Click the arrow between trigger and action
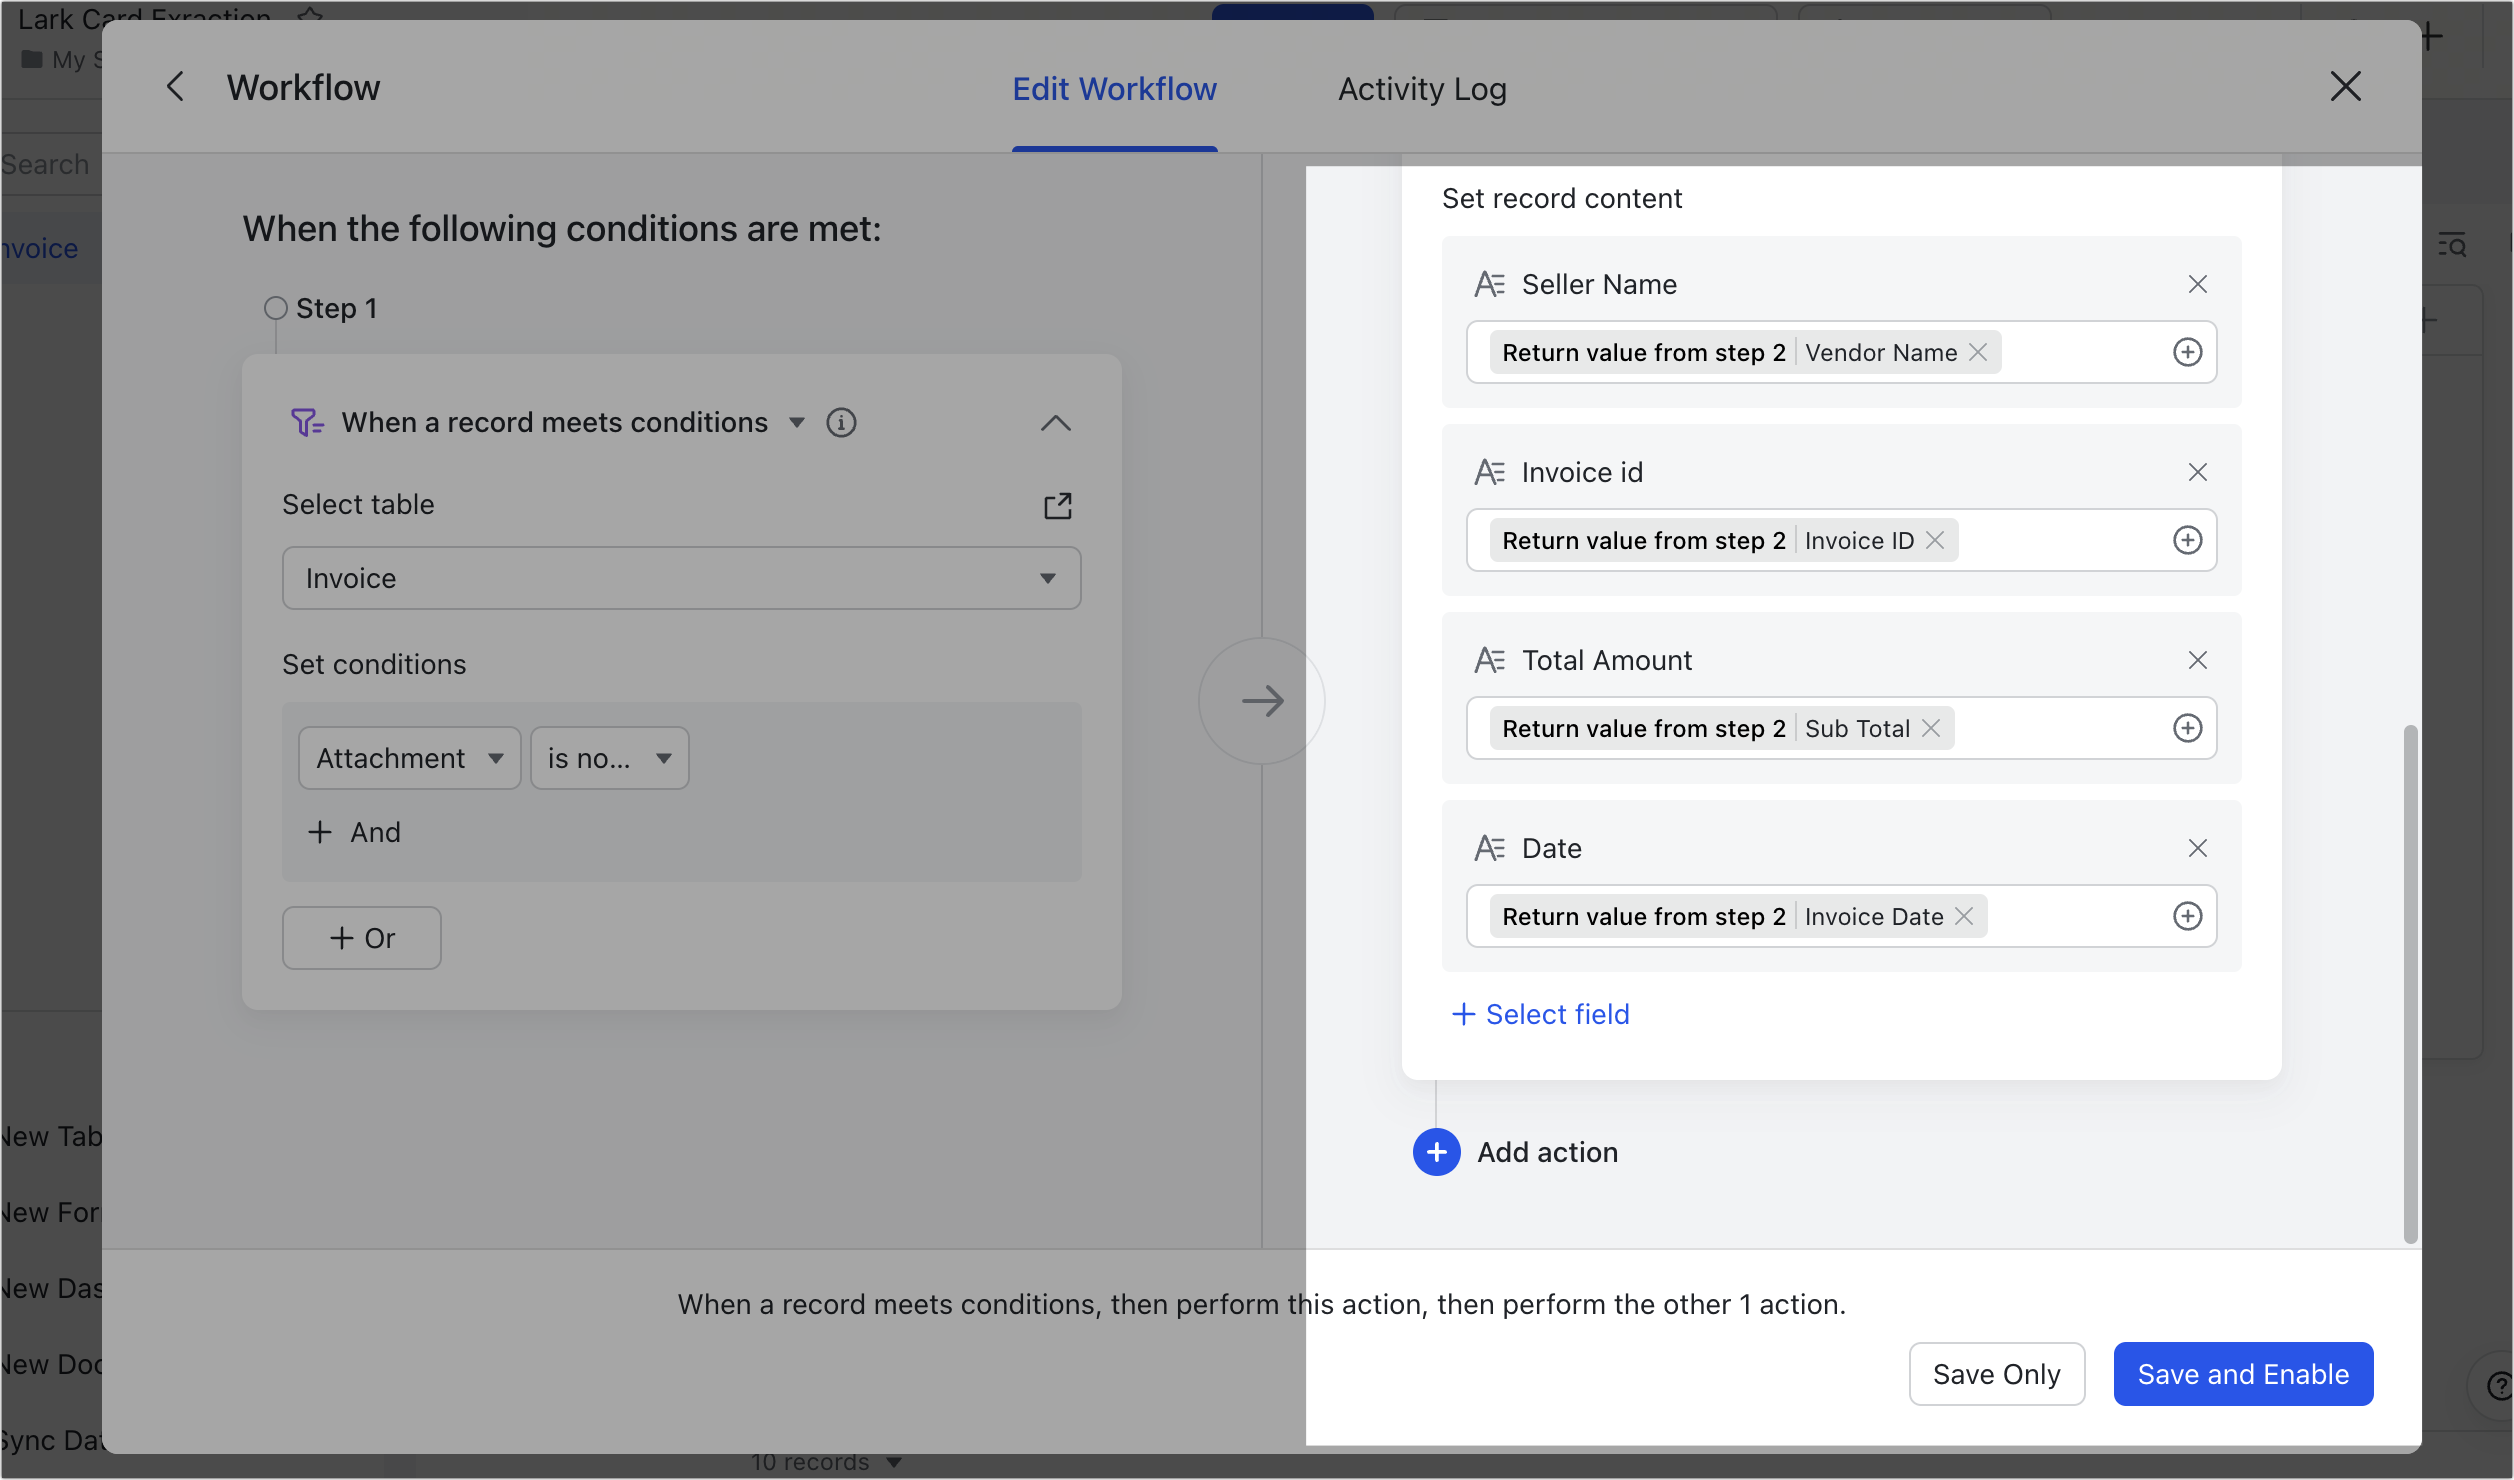 tap(1262, 701)
